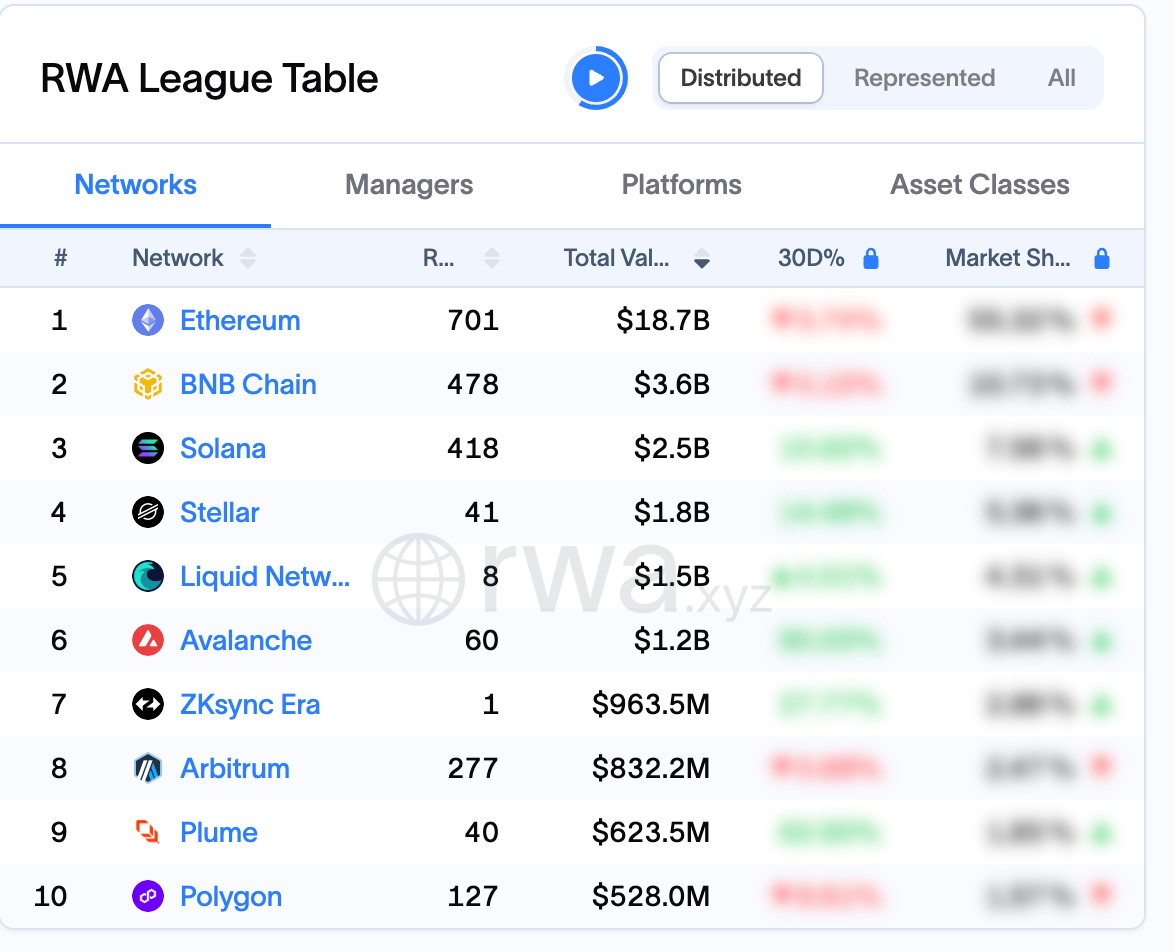
Task: Click the 701 count for Ethereum
Action: [x=473, y=321]
